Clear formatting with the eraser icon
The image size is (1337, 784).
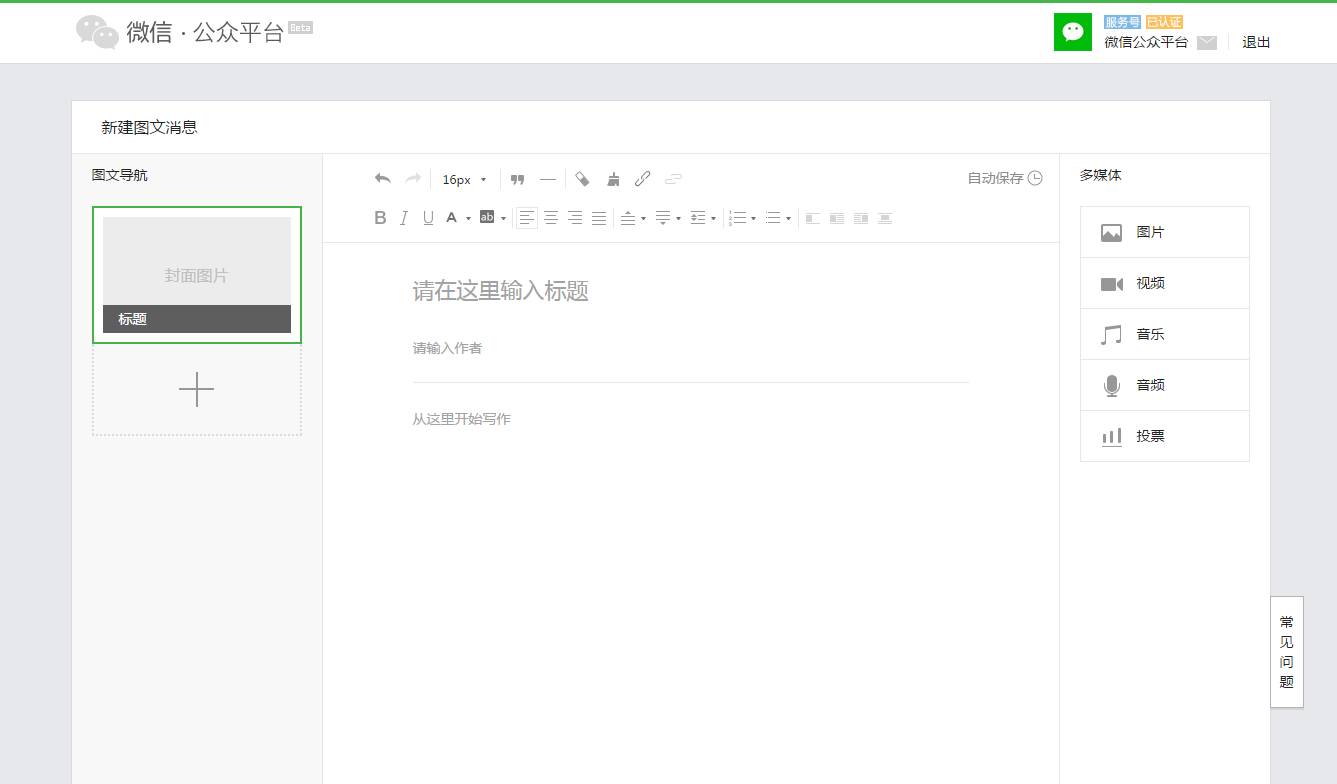[583, 179]
